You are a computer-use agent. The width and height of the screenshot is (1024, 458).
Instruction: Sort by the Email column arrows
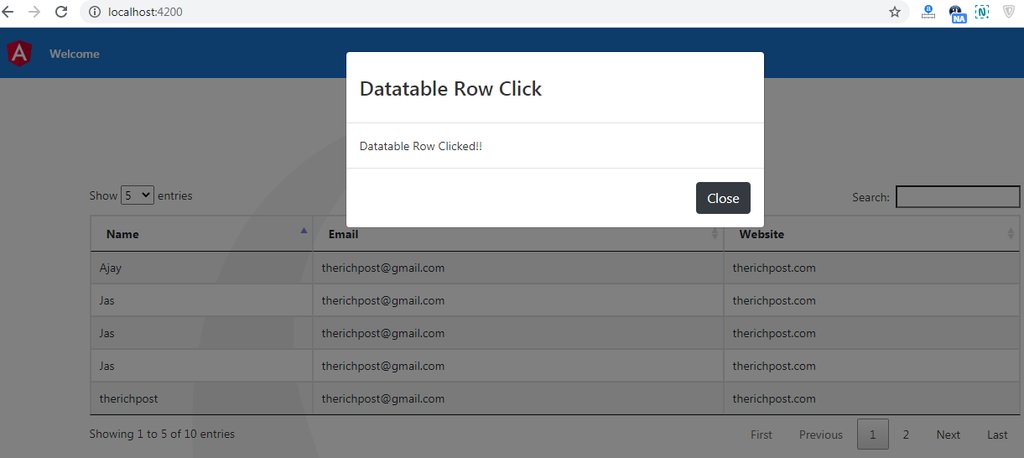(x=714, y=233)
